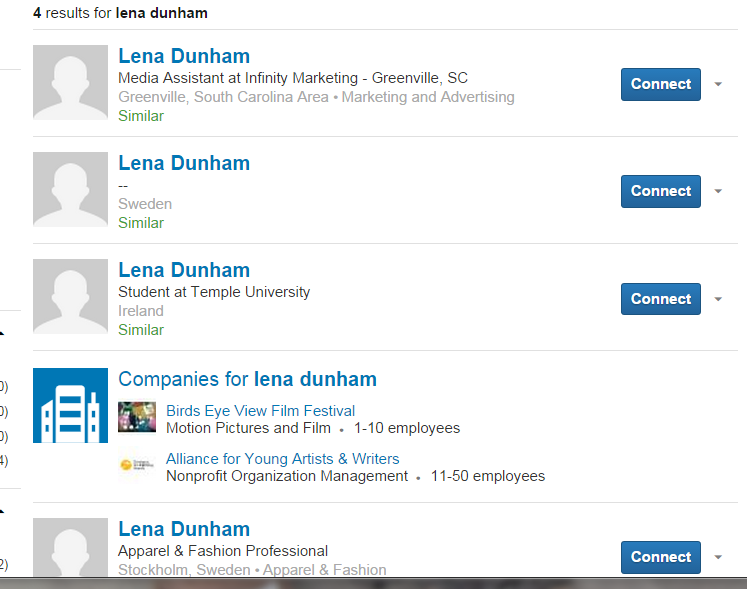Screen dimensions: 747x589
Task: Connect with Apparel & Fashion Professional
Action: [660, 557]
